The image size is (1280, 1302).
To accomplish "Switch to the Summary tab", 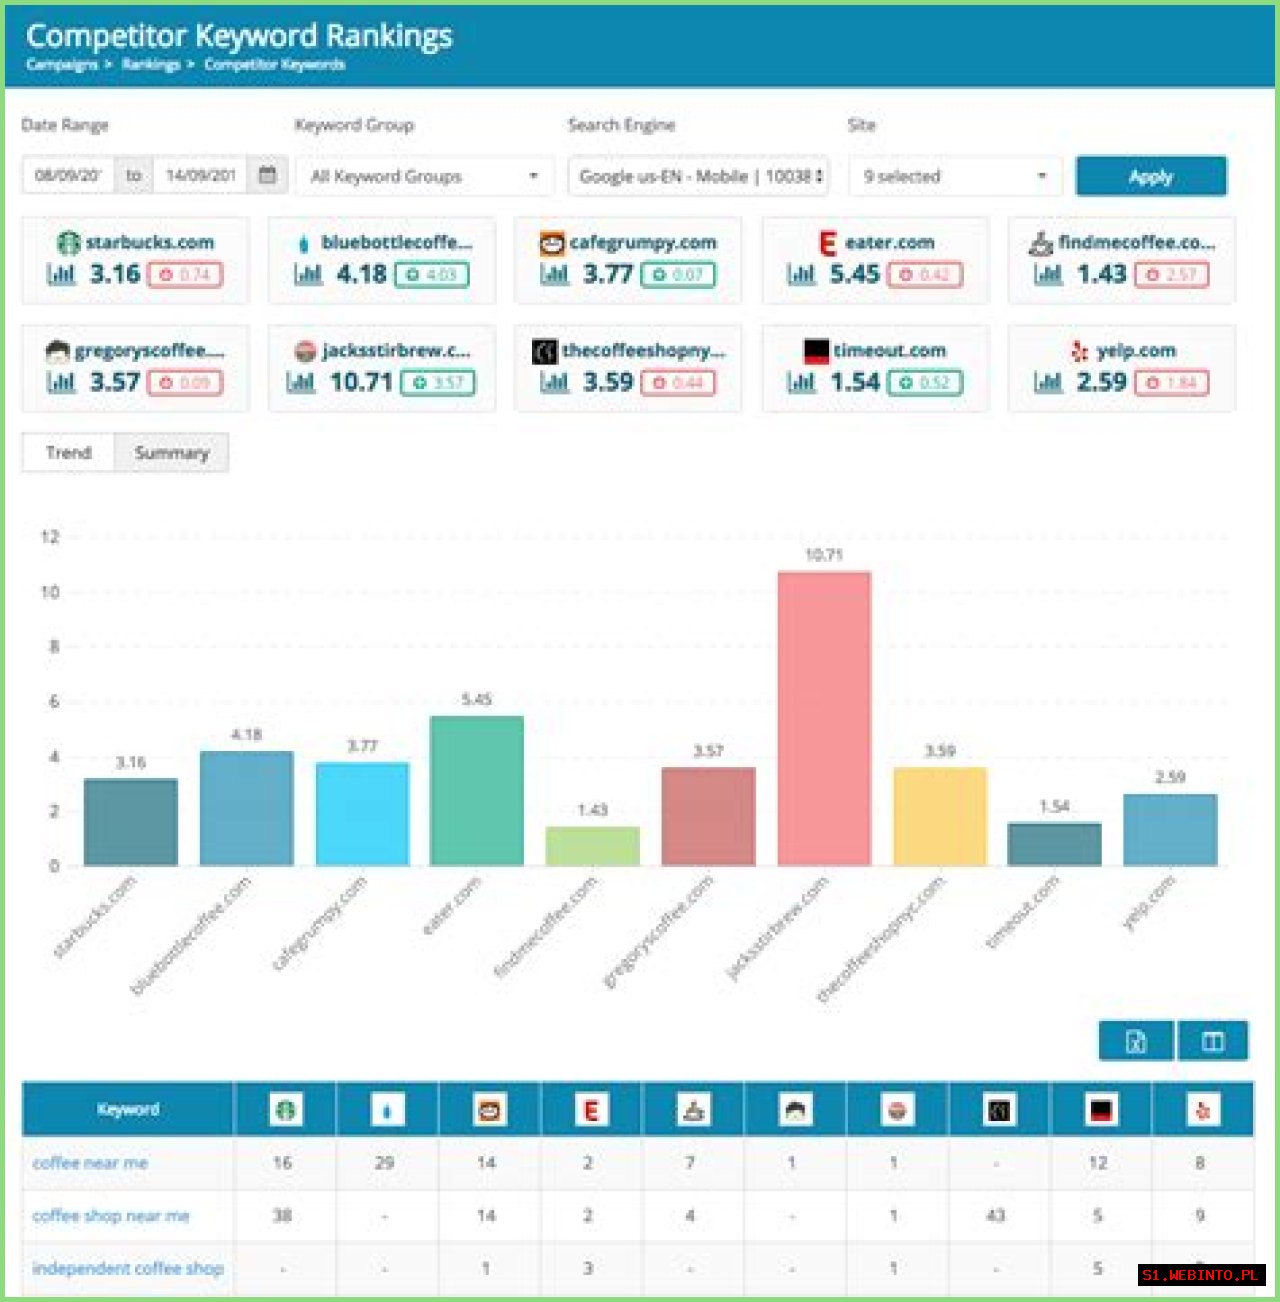I will click(172, 452).
